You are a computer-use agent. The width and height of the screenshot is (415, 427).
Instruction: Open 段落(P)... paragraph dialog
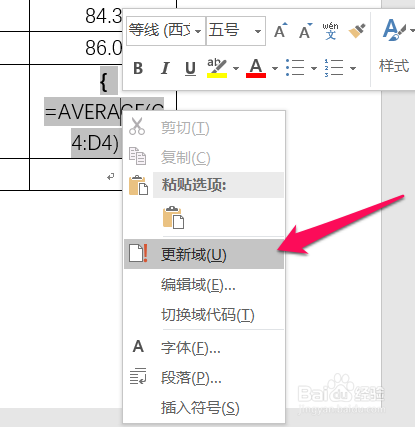click(204, 377)
